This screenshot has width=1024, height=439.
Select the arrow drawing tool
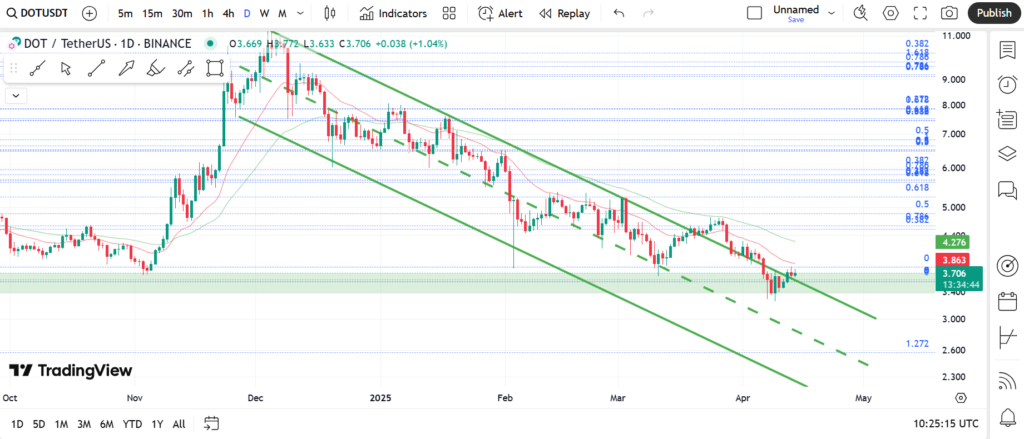pyautogui.click(x=126, y=68)
